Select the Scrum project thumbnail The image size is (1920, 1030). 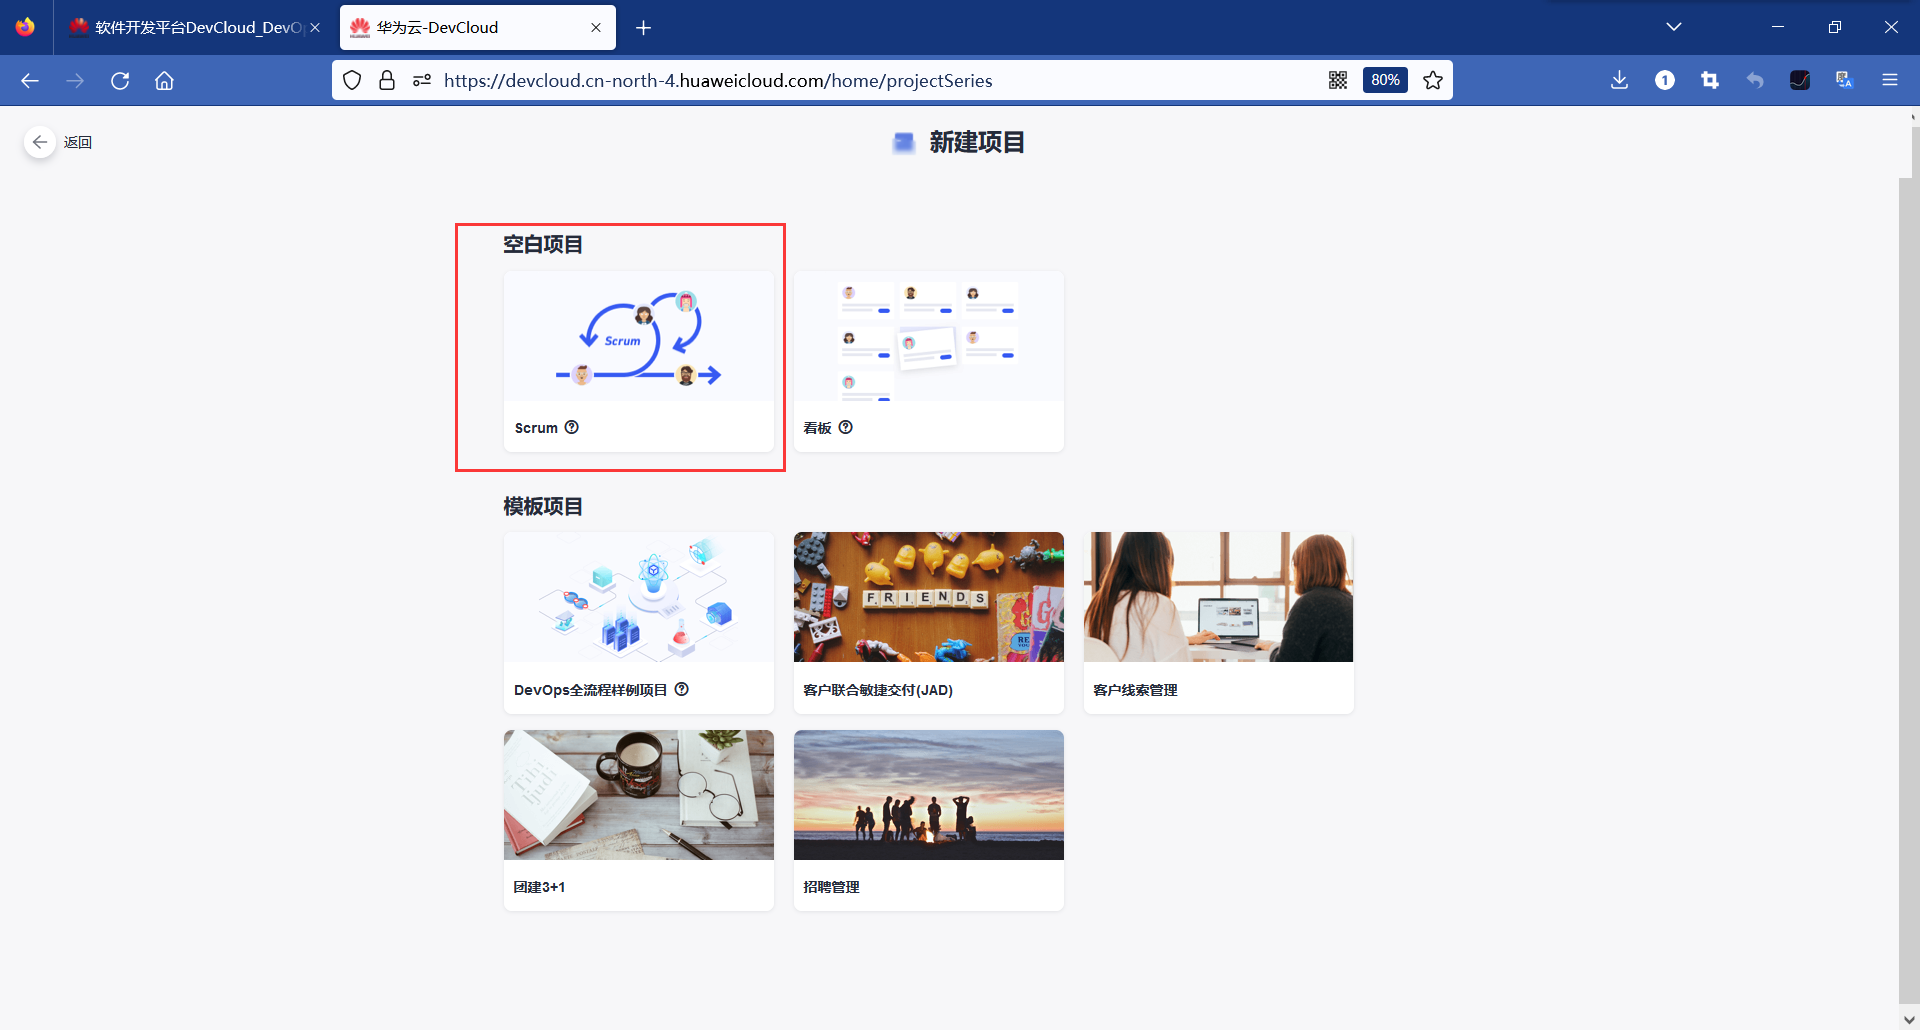pos(639,336)
